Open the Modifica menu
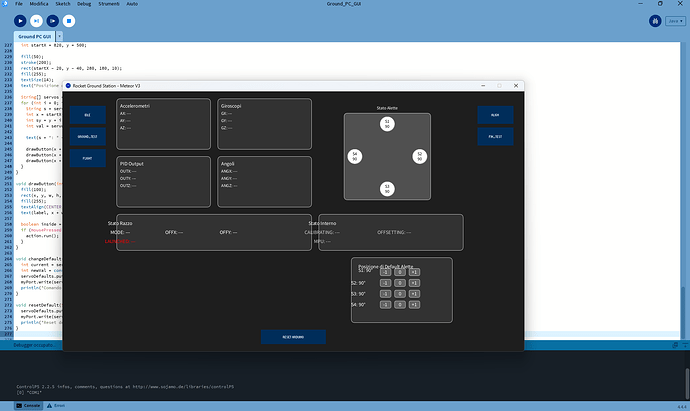This screenshot has height=411, width=690. click(39, 4)
